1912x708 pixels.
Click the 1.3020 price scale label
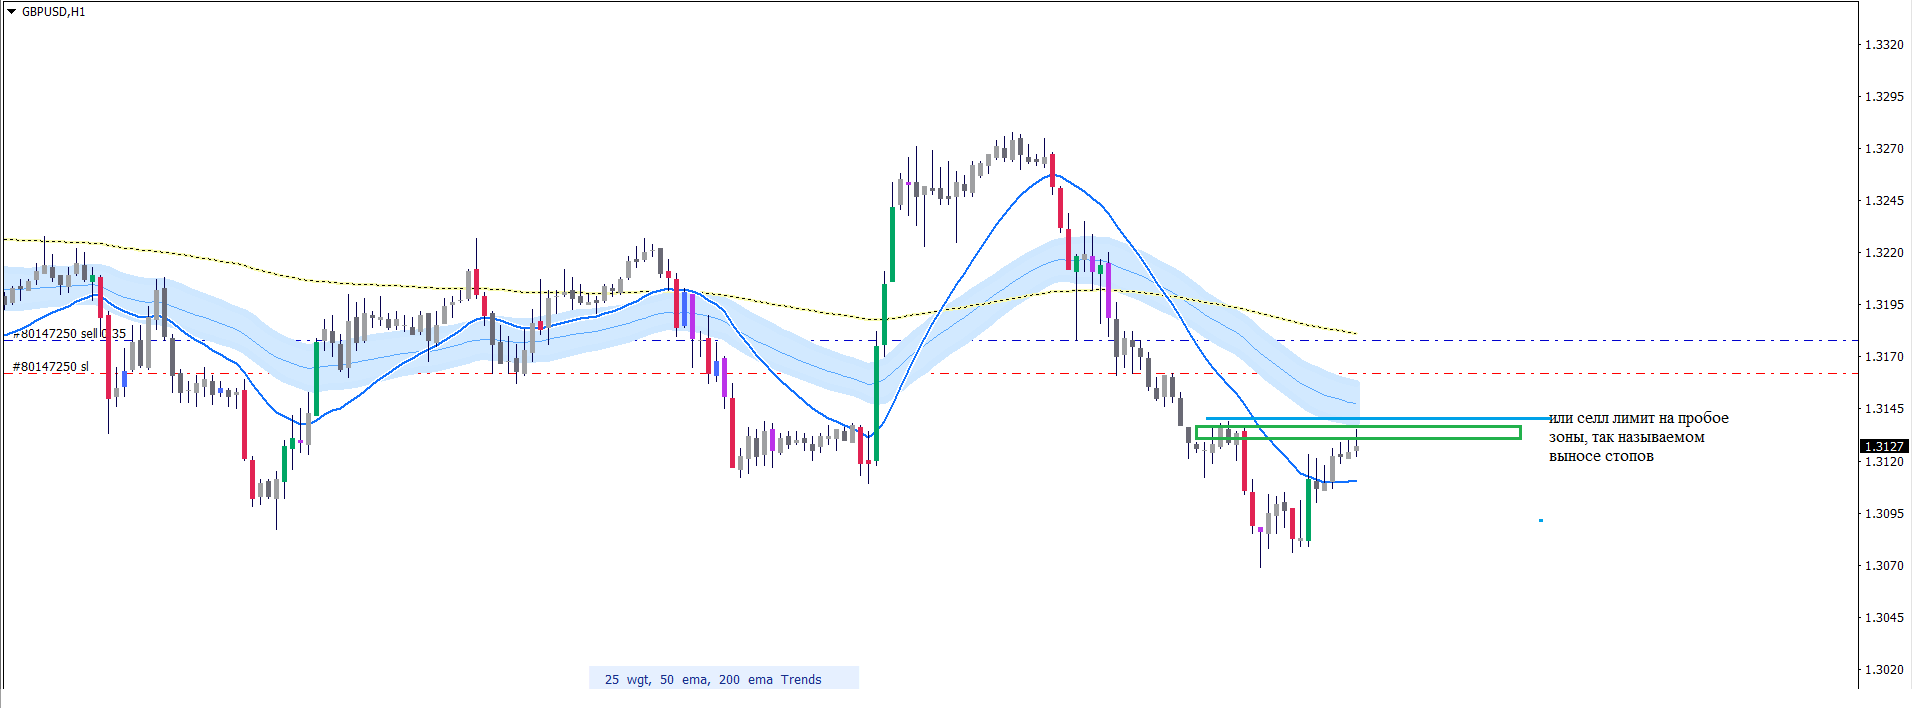pyautogui.click(x=1884, y=670)
